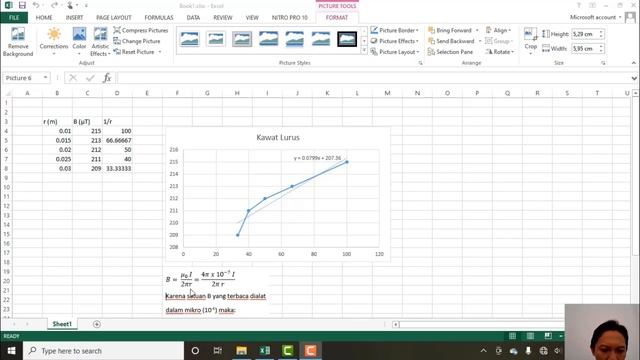Open the Color picture options
Viewport: 640px width, 360px height.
[79, 40]
